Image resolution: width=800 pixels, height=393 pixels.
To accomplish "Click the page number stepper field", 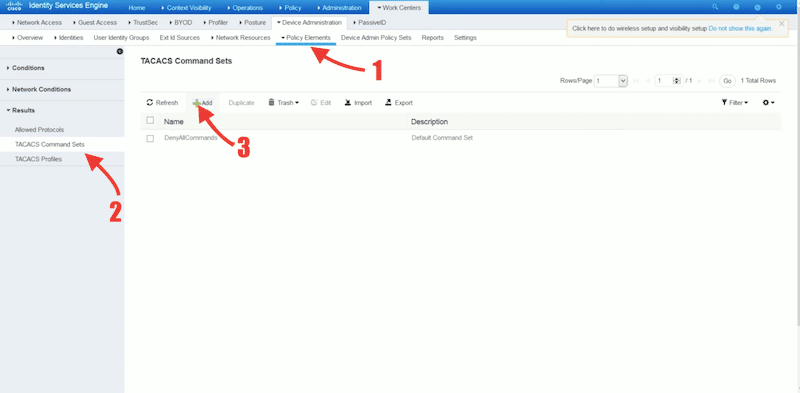I will (668, 81).
